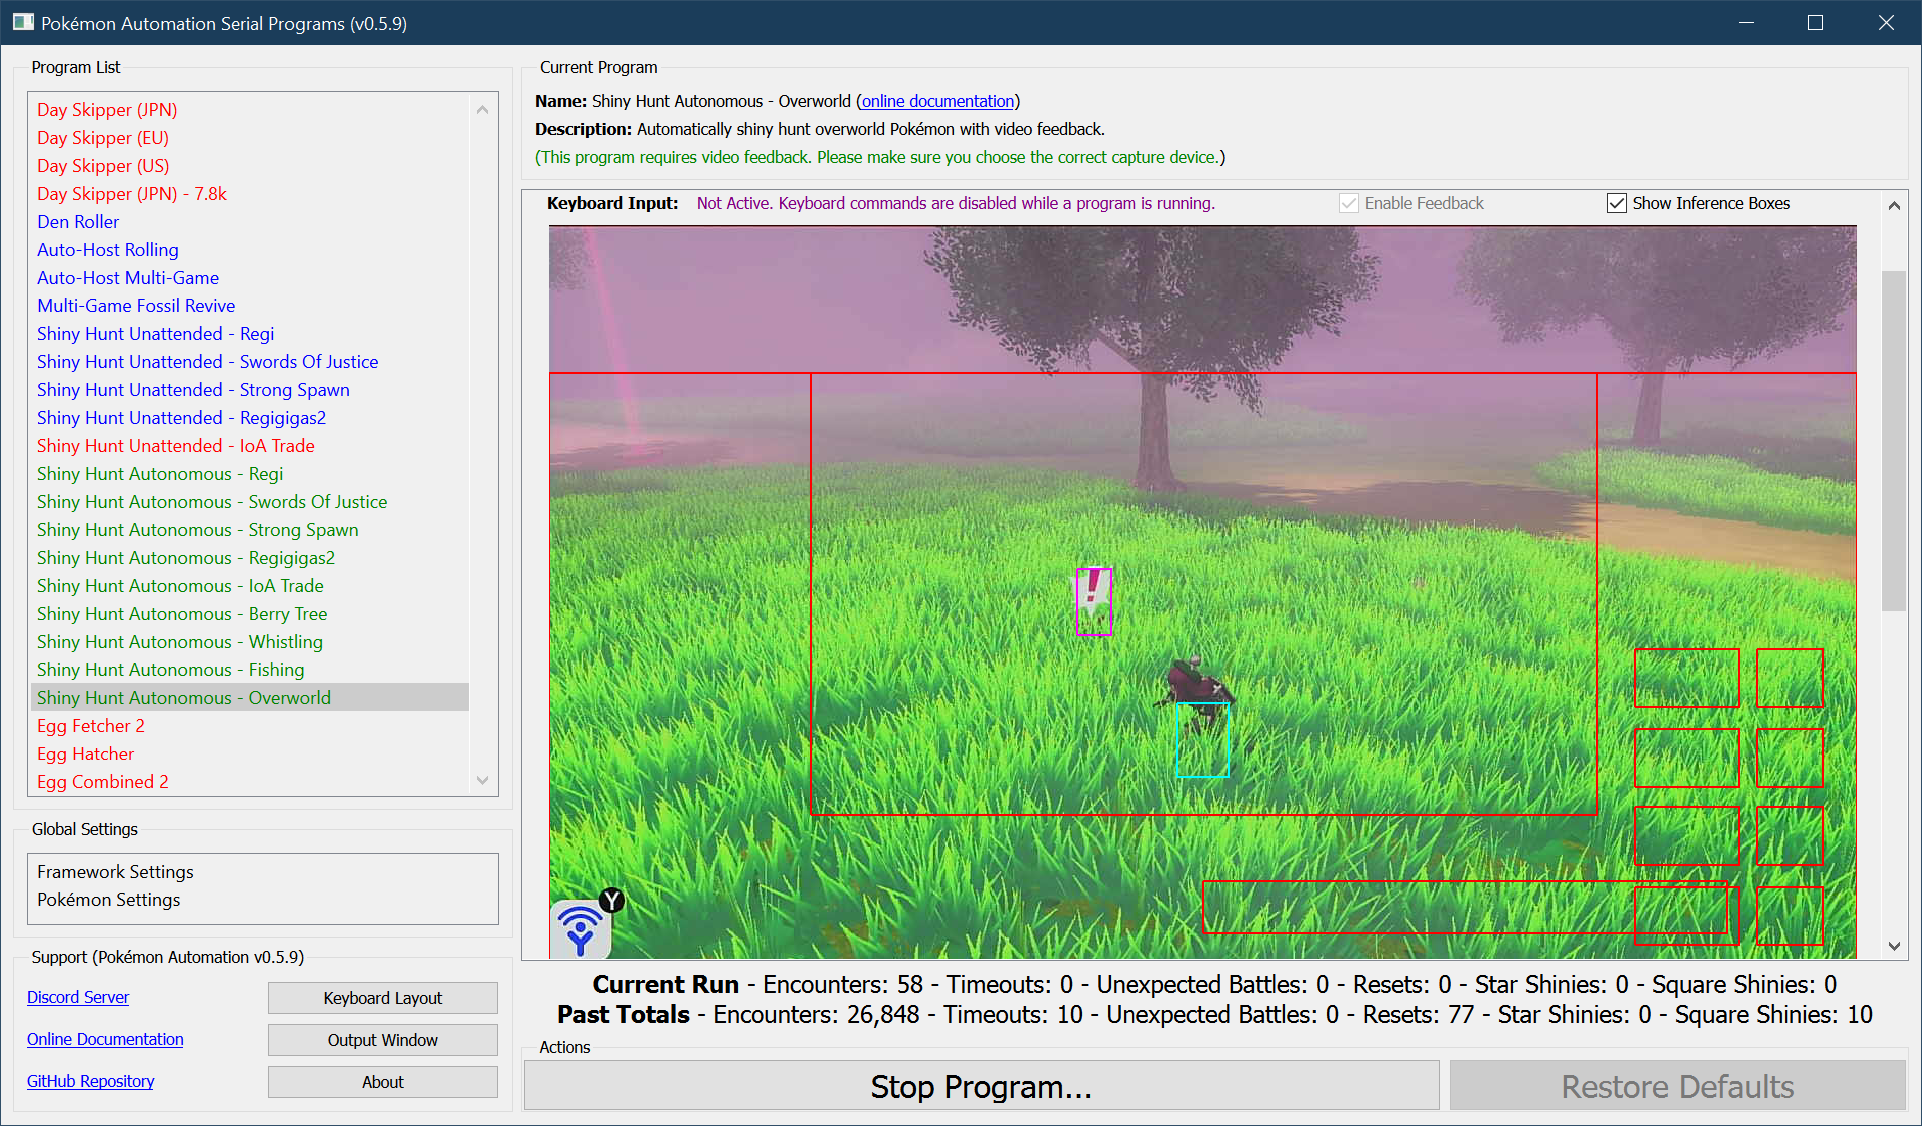Click video panel scroll-up arrow
1922x1126 pixels.
[x=1893, y=206]
